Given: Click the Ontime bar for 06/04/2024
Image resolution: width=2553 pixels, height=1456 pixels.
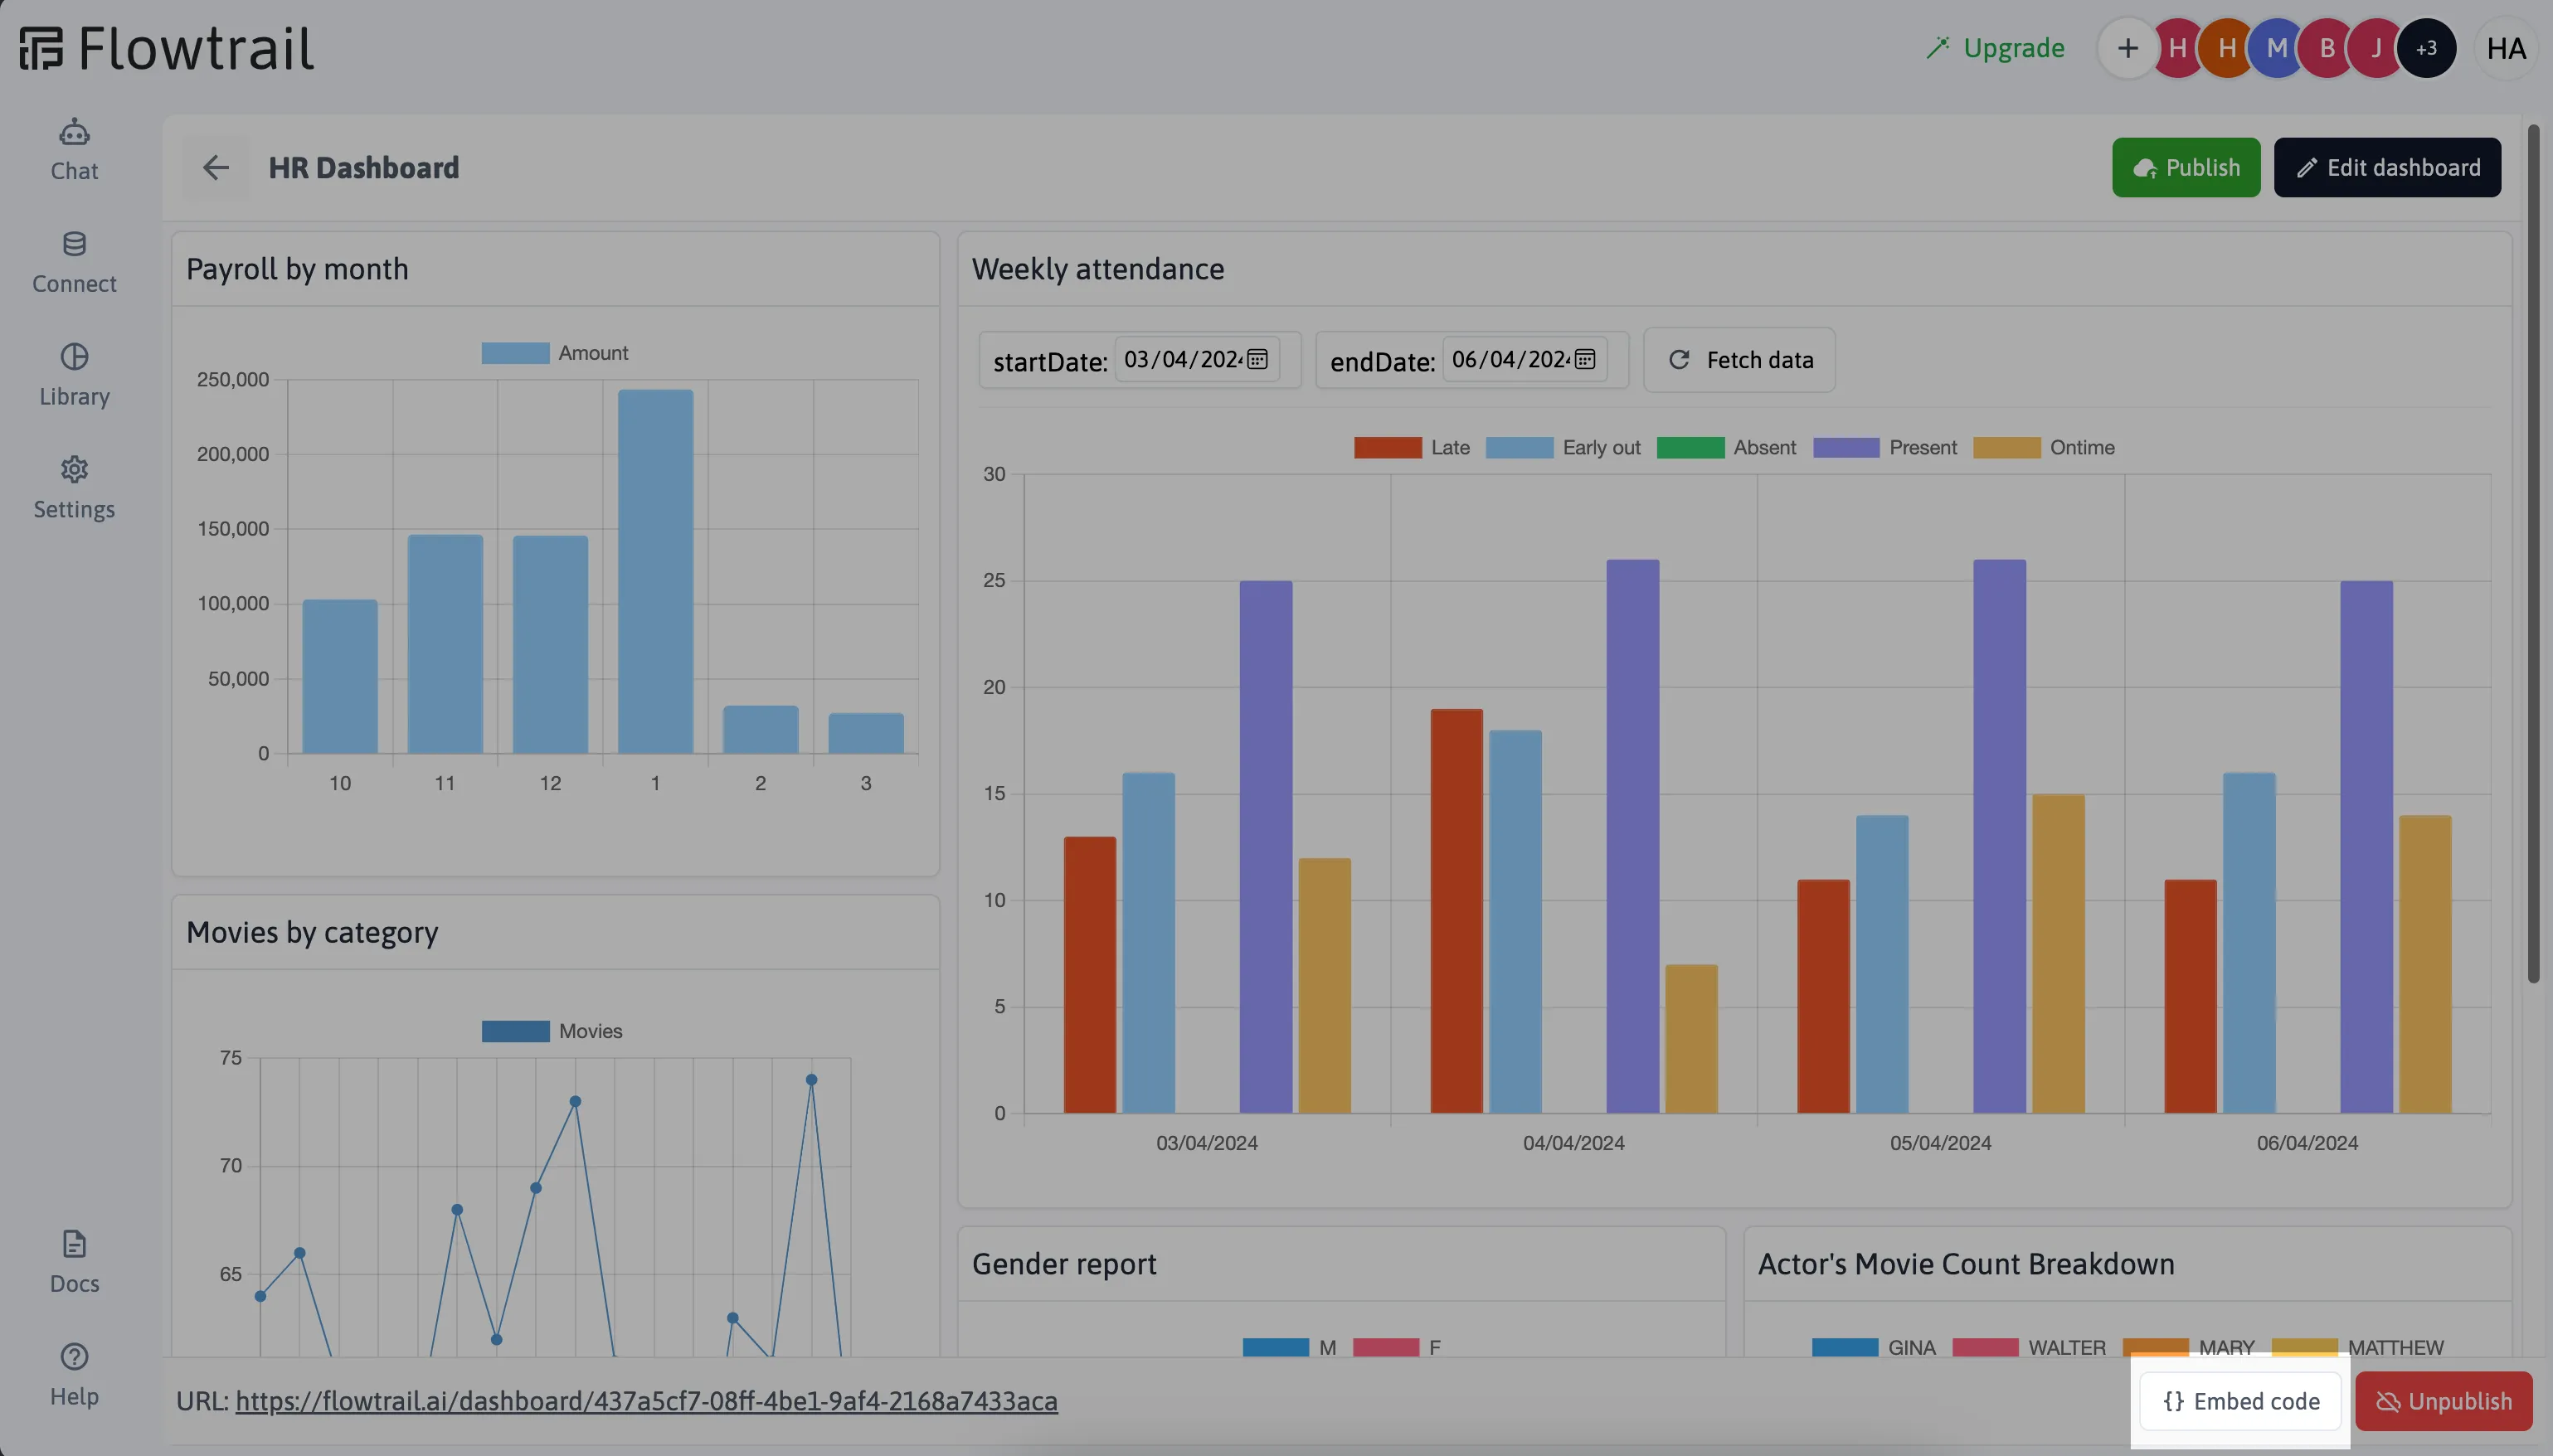Looking at the screenshot, I should [2425, 964].
